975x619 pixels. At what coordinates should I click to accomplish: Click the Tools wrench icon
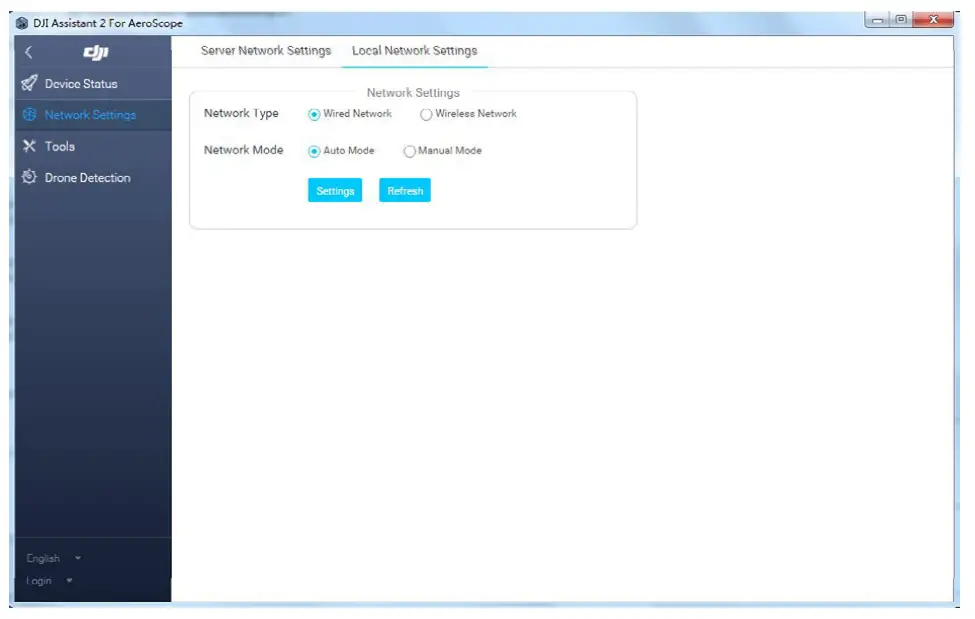tap(29, 146)
